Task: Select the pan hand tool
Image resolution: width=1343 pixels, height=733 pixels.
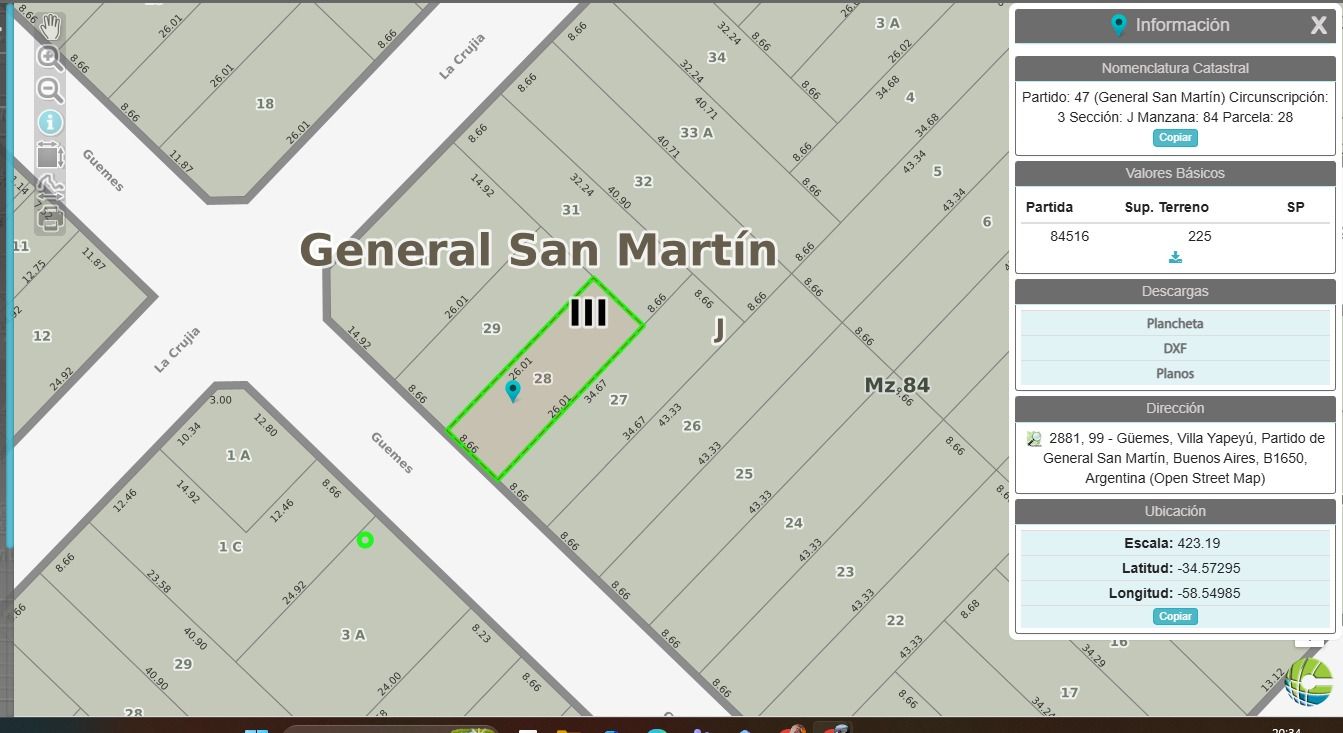Action: click(x=48, y=27)
